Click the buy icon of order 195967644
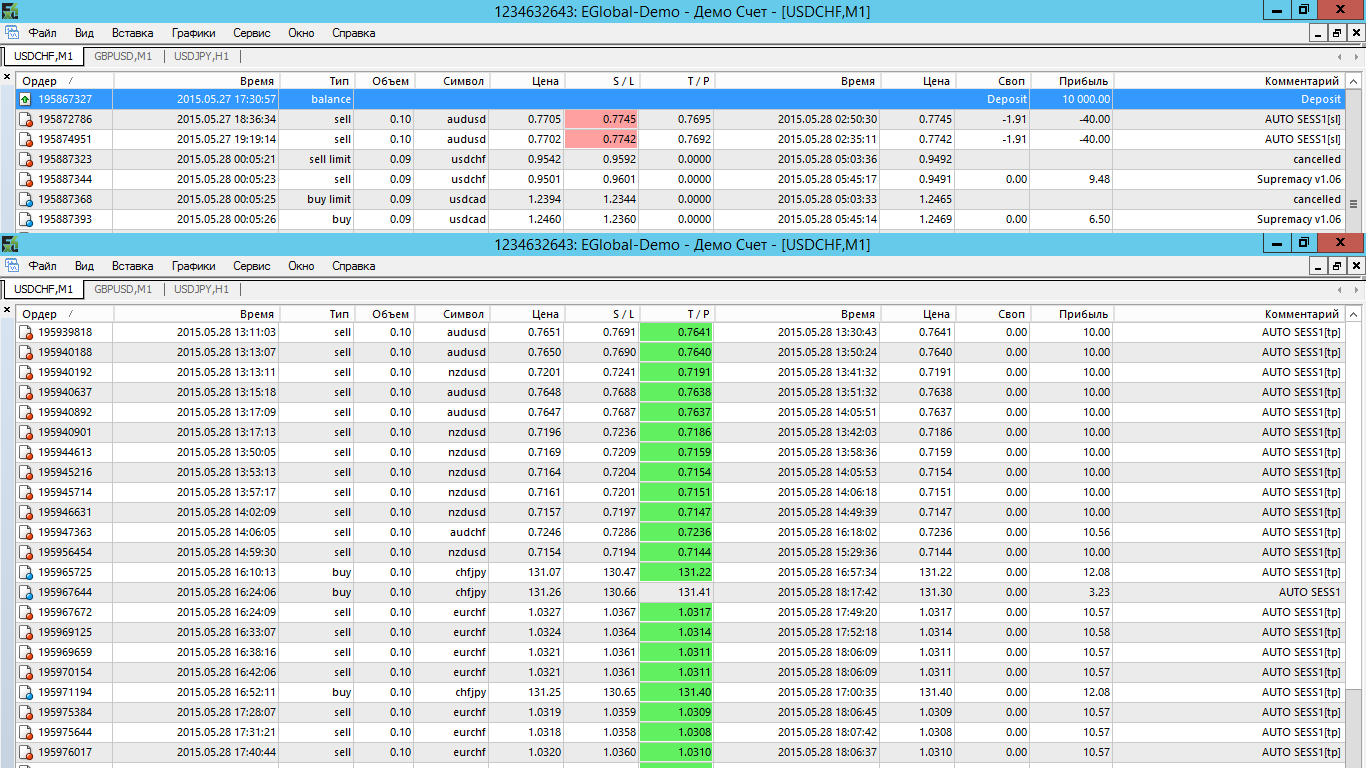The image size is (1366, 768). 26,592
